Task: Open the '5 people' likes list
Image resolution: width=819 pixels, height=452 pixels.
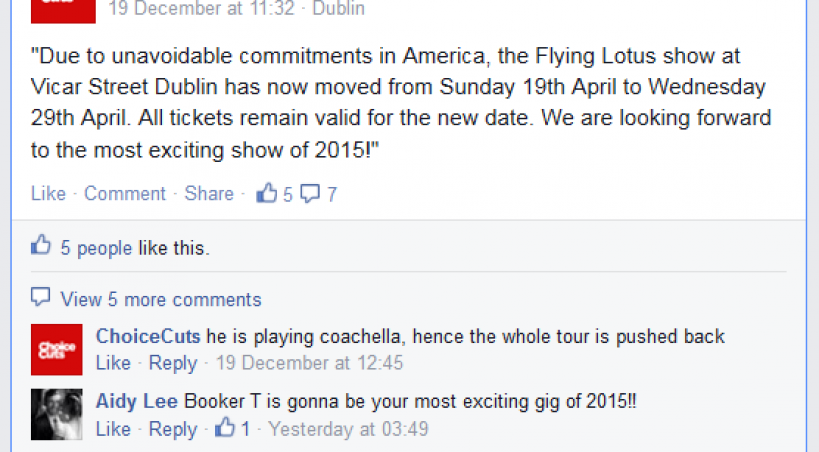Action: pos(96,247)
